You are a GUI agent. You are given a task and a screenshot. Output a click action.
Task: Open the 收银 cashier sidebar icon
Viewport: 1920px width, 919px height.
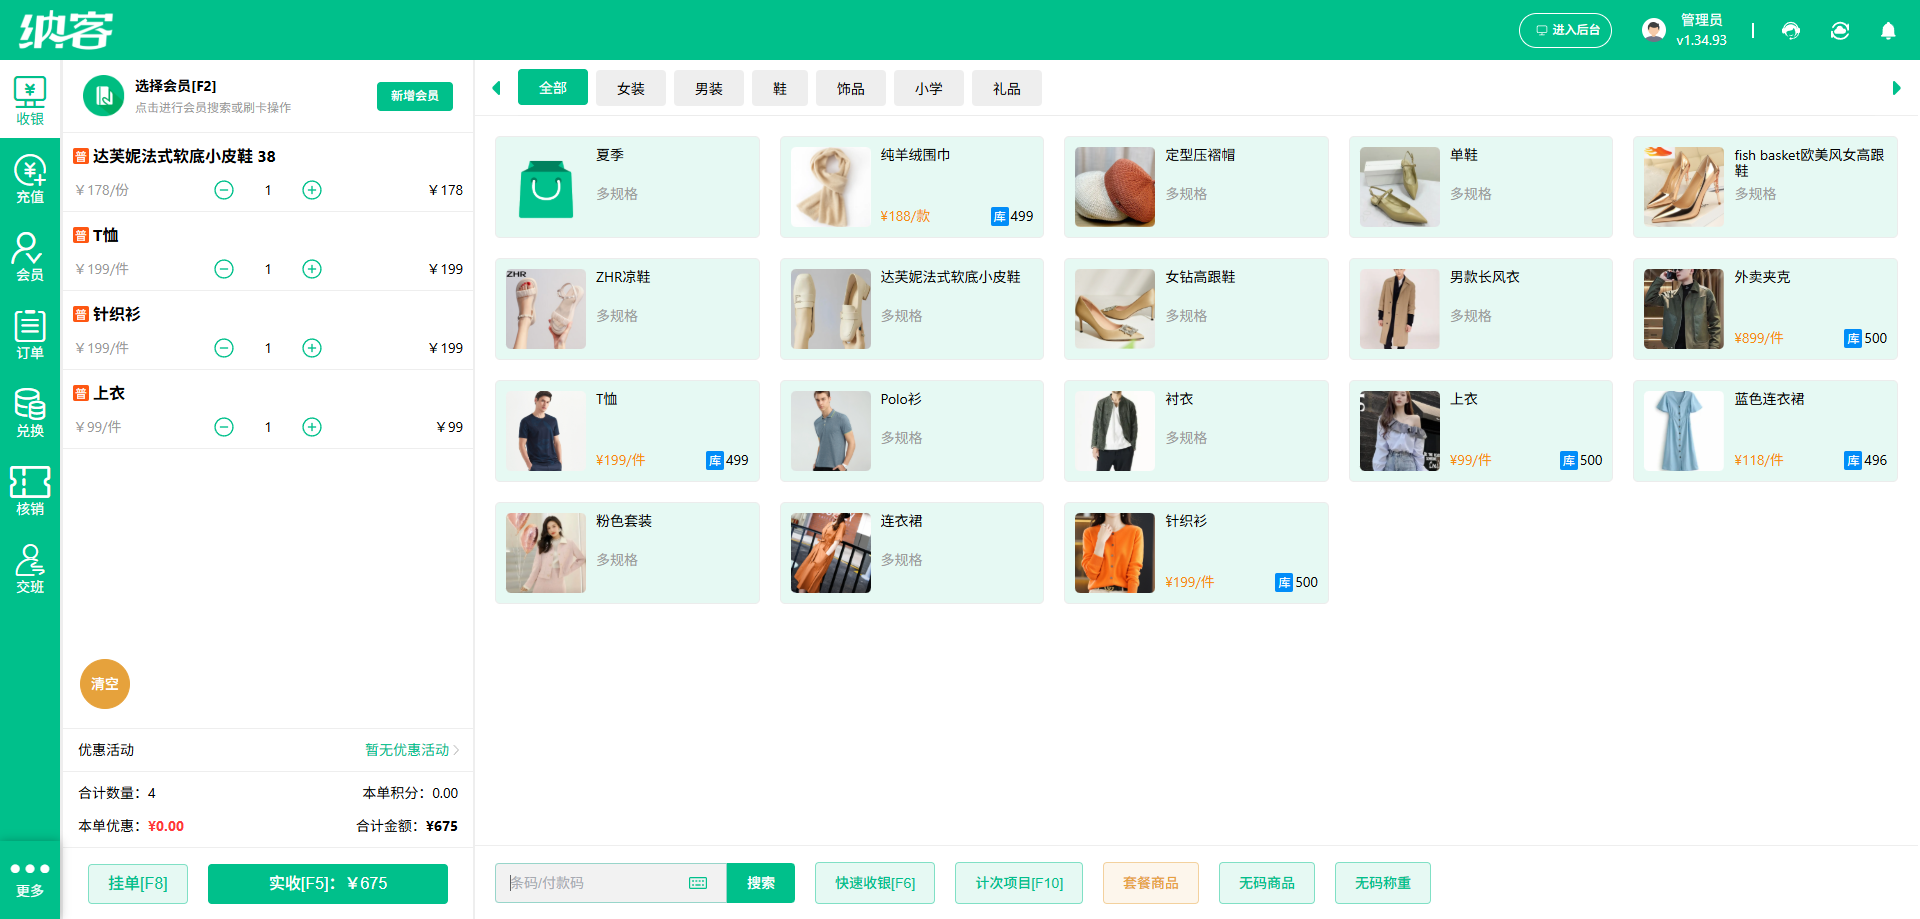(30, 100)
